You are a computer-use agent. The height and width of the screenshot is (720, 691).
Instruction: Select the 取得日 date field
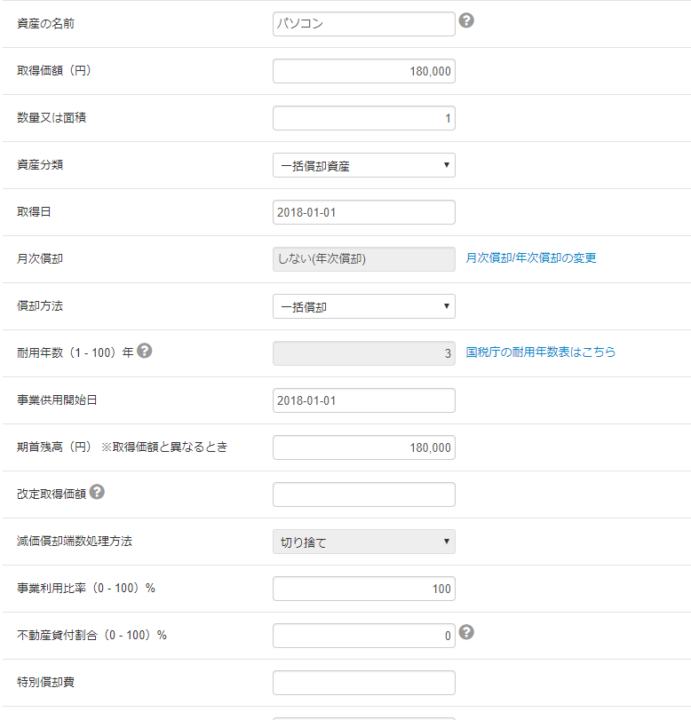coord(364,212)
